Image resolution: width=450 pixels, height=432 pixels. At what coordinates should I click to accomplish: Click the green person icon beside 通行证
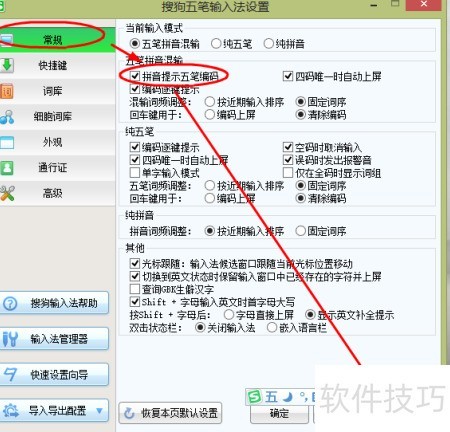click(x=7, y=168)
